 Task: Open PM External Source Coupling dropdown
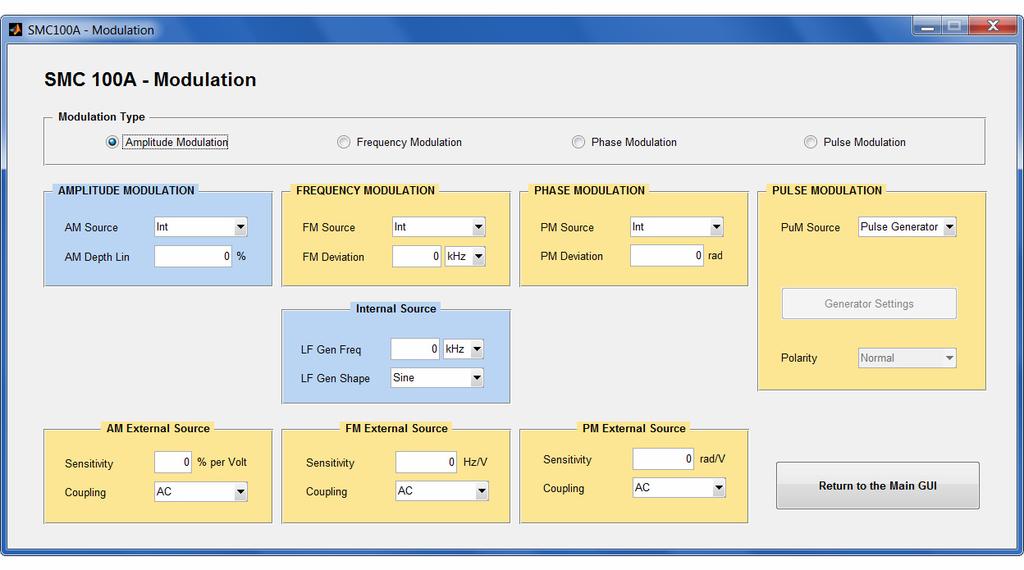(x=679, y=488)
